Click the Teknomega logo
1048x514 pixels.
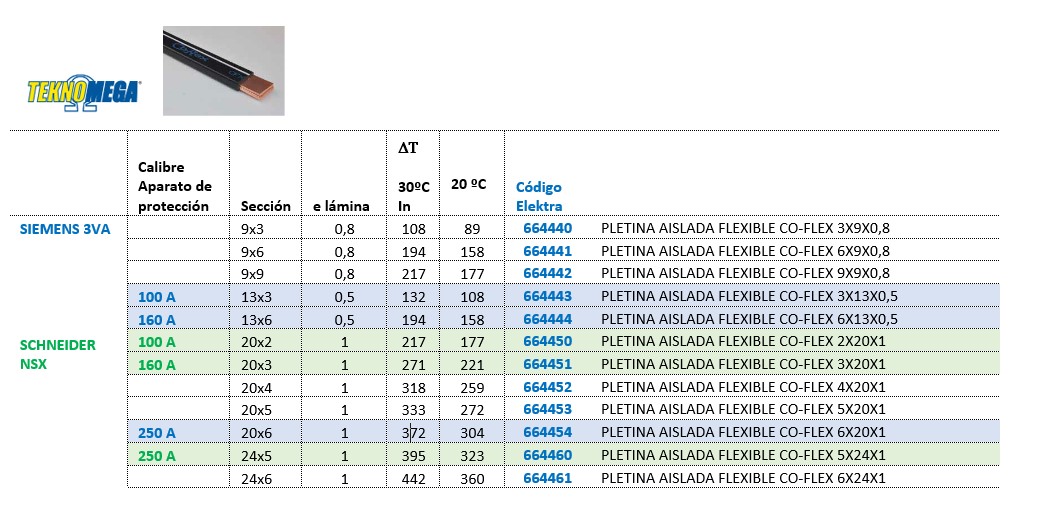point(84,93)
